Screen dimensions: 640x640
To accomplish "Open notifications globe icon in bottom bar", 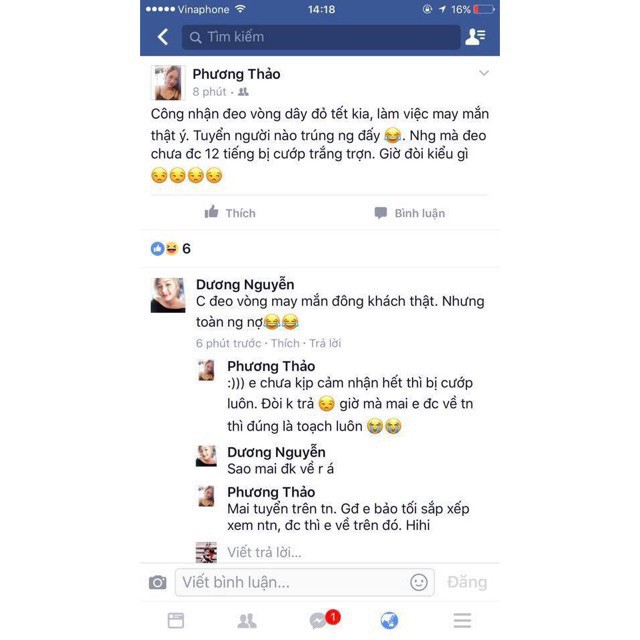I will [x=389, y=620].
